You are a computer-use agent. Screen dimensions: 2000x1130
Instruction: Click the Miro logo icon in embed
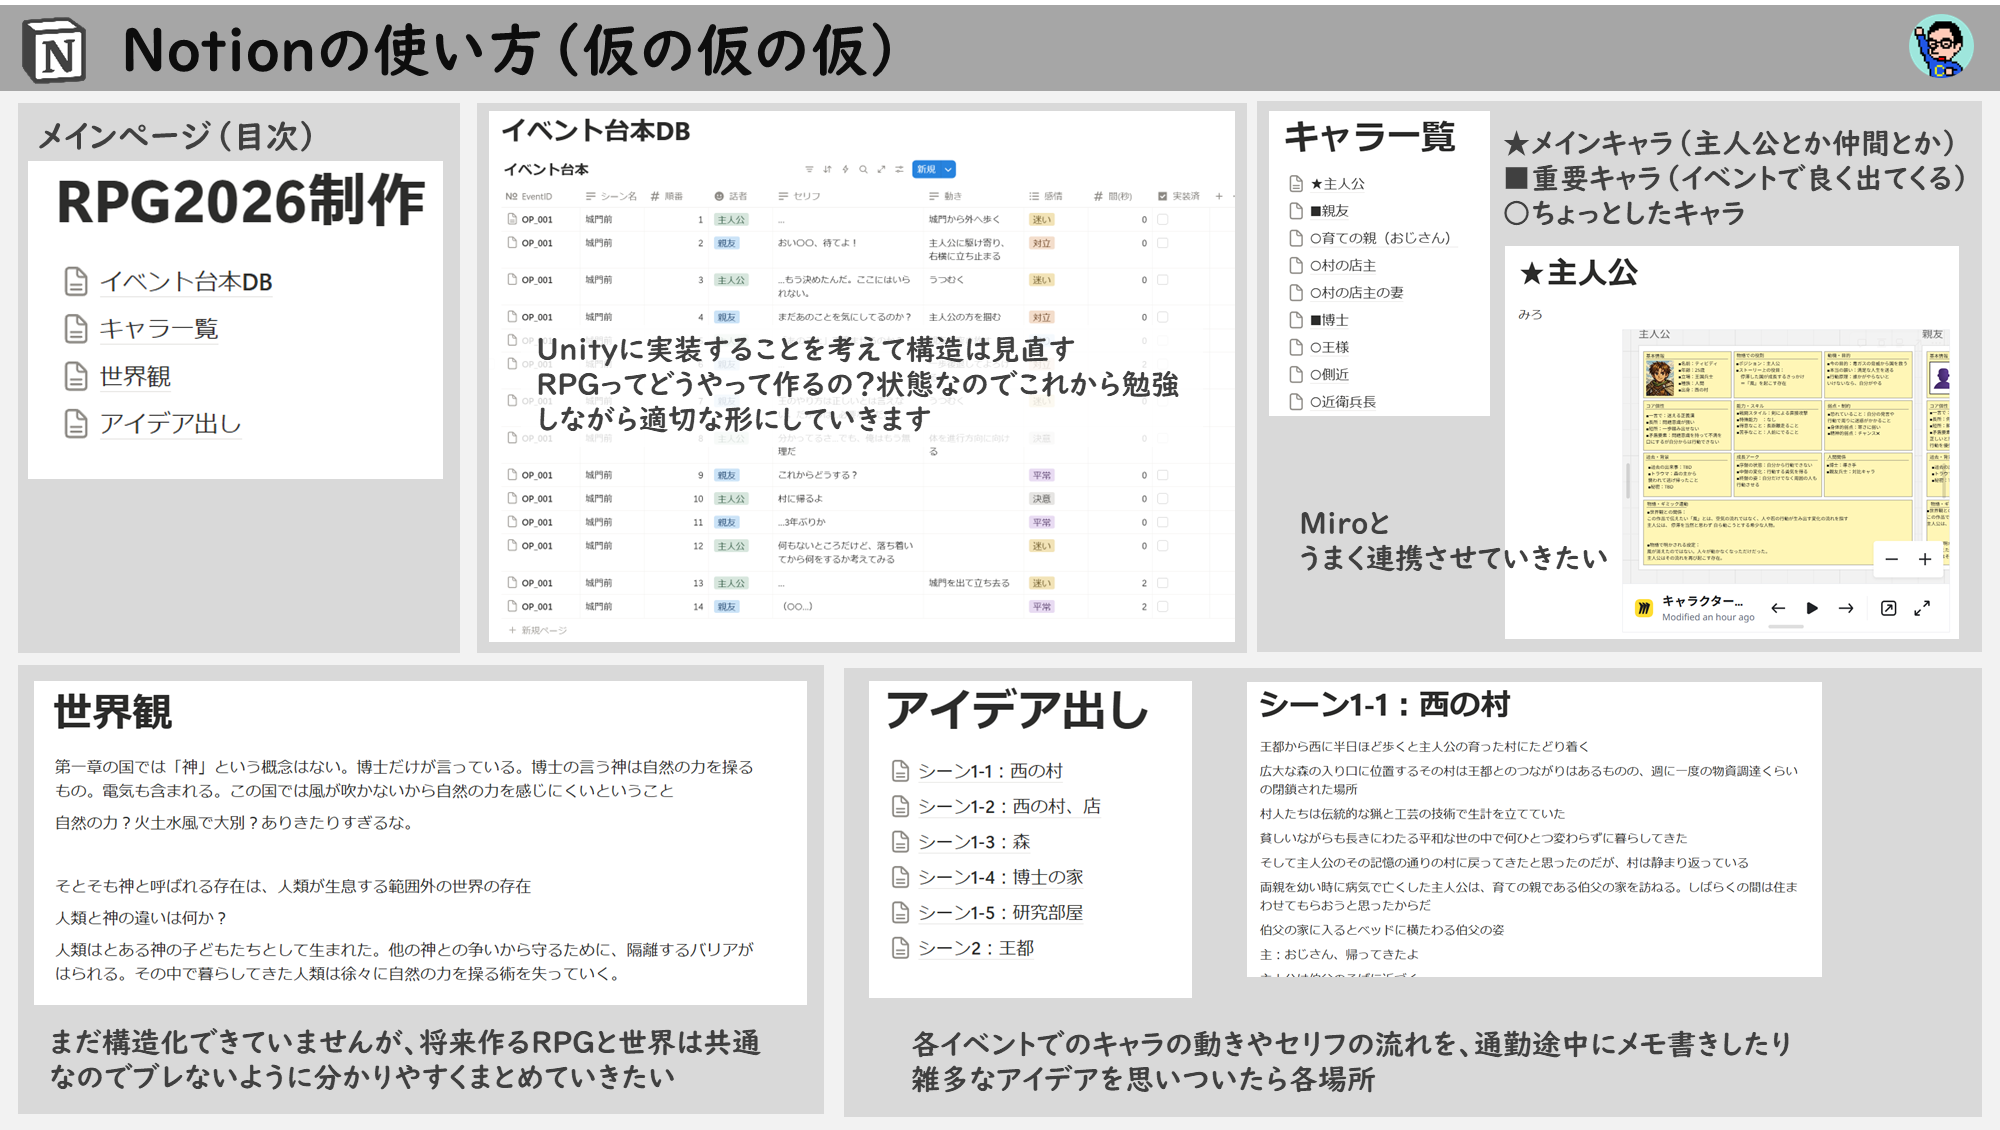point(1643,608)
